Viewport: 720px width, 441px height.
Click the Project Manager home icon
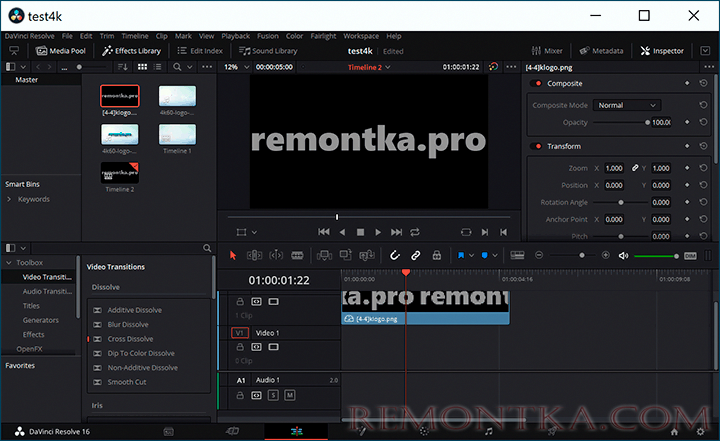click(674, 431)
